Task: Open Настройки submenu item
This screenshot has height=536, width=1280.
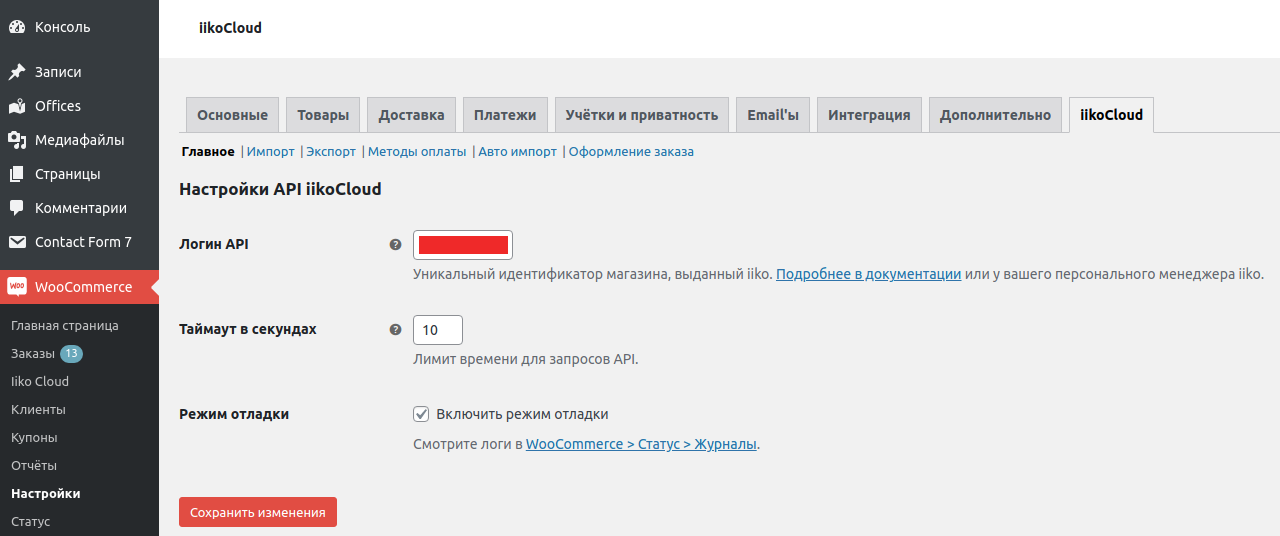Action: click(x=46, y=494)
